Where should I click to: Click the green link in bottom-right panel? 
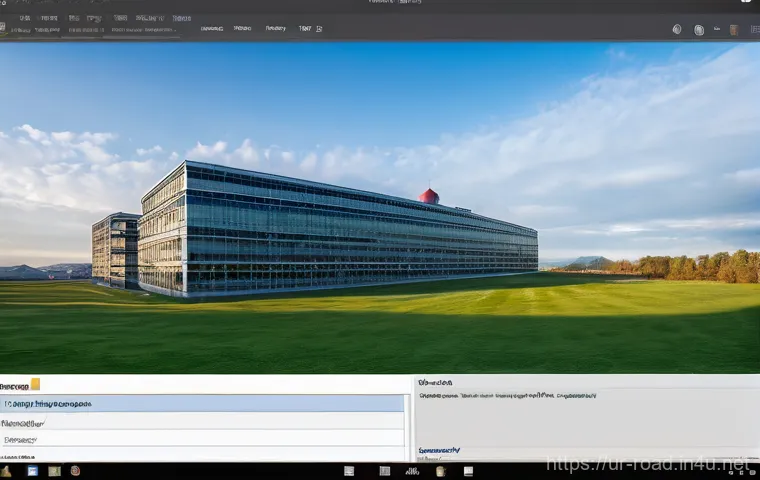440,451
